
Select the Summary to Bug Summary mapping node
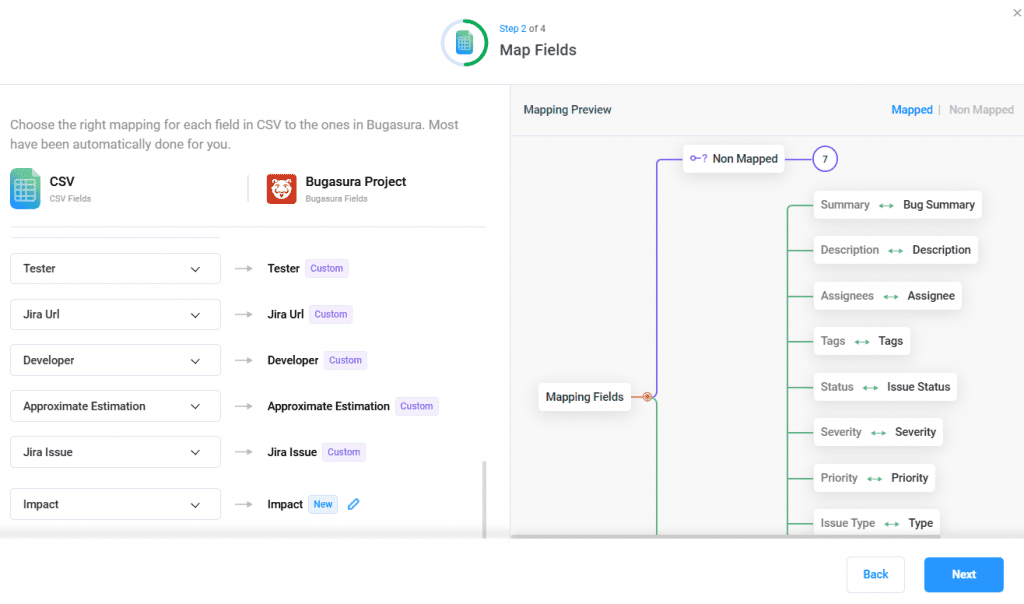click(x=896, y=205)
